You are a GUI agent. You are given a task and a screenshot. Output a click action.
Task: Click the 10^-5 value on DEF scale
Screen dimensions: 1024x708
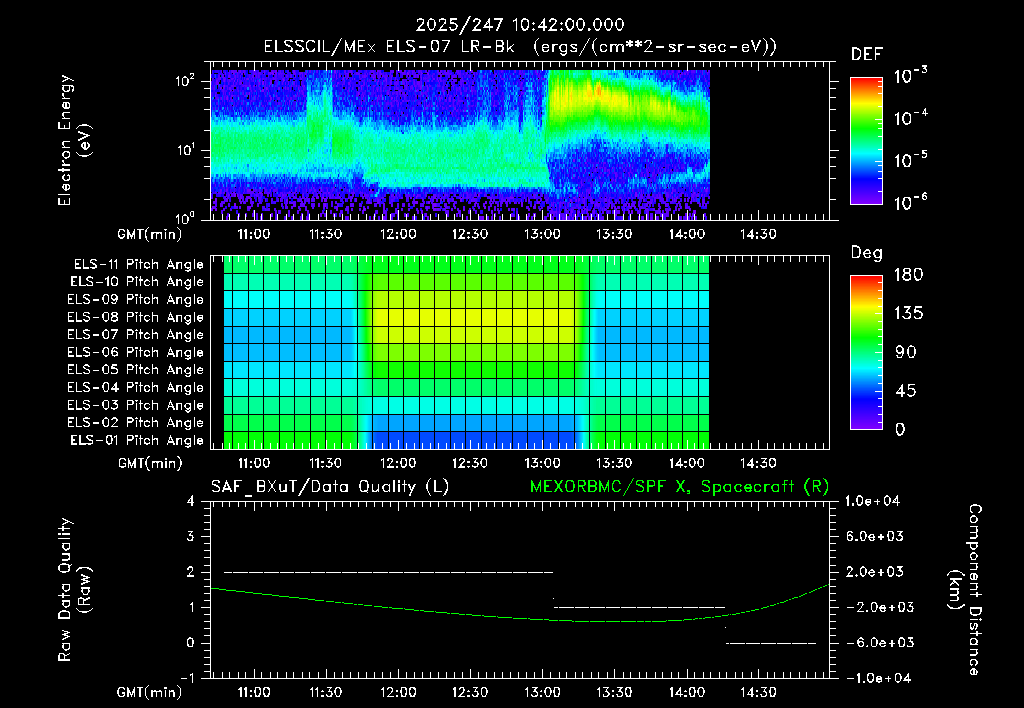pyautogui.click(x=911, y=160)
